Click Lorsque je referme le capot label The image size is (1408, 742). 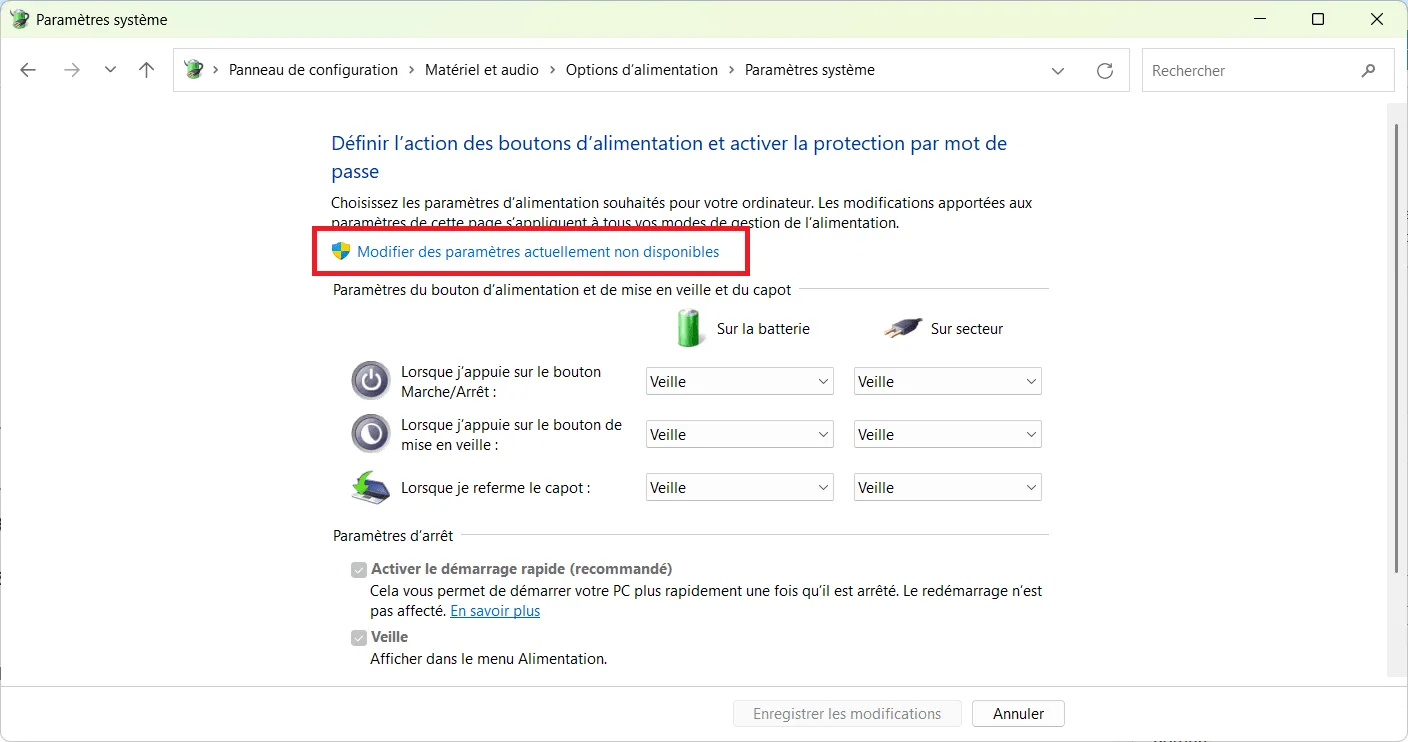pyautogui.click(x=496, y=488)
